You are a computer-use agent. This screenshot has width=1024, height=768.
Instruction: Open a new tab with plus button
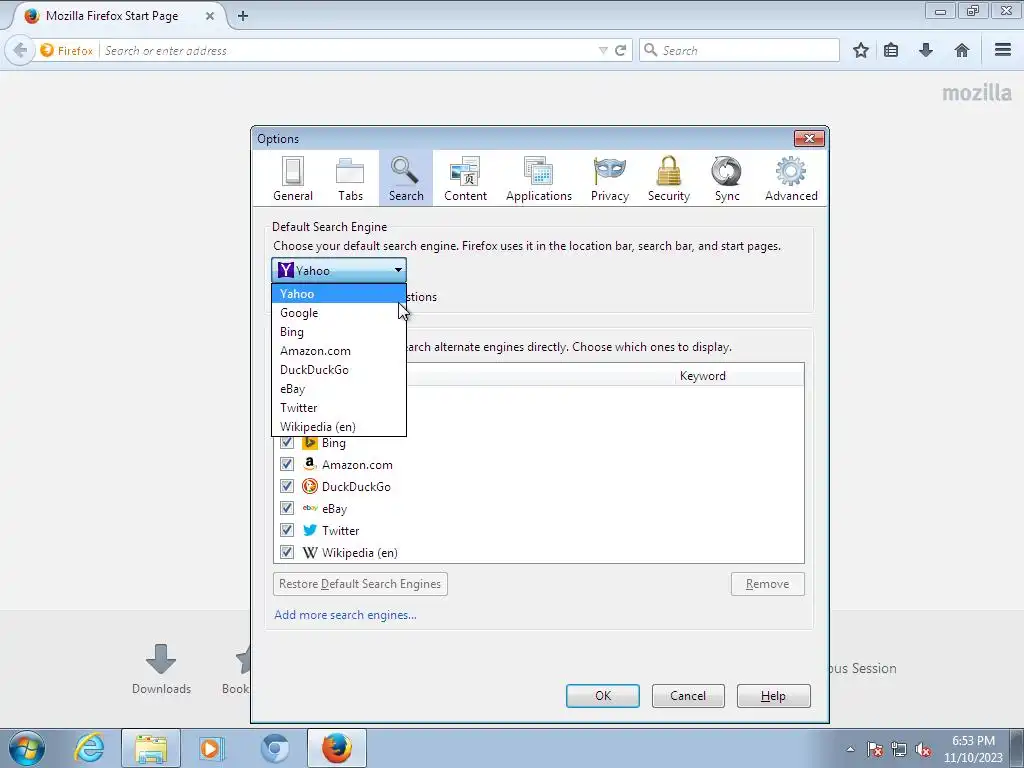point(243,16)
